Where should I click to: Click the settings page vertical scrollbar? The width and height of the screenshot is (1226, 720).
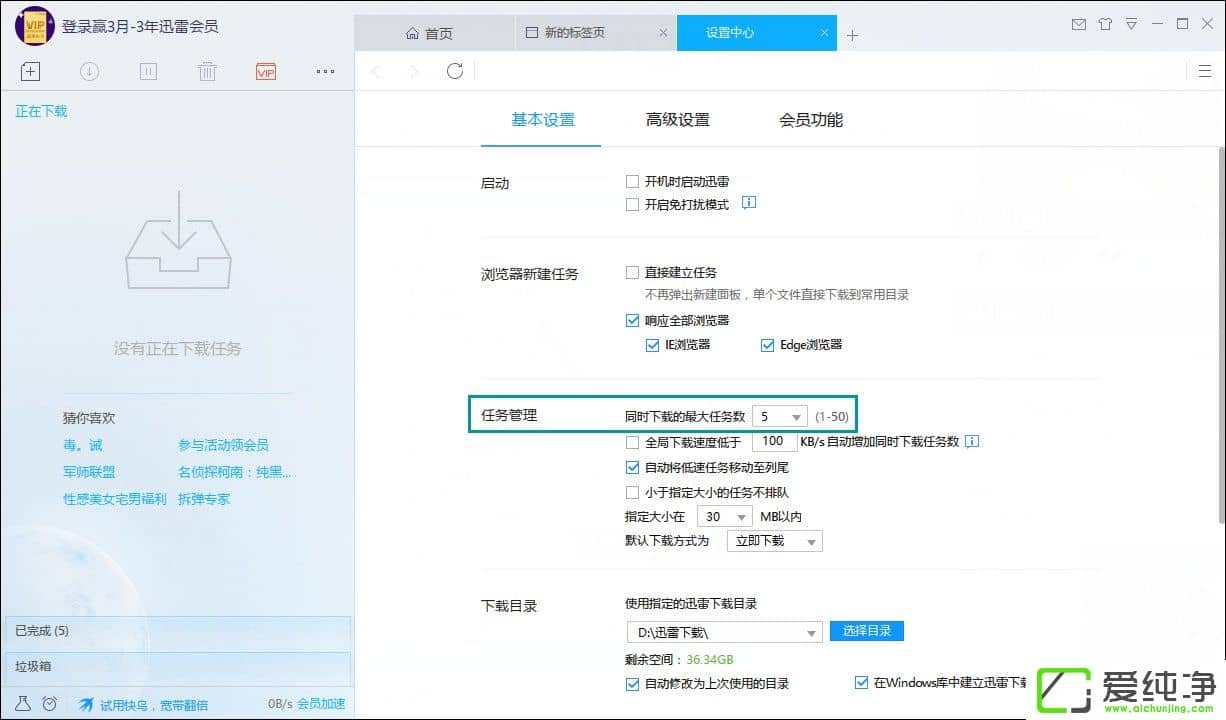click(x=1220, y=330)
